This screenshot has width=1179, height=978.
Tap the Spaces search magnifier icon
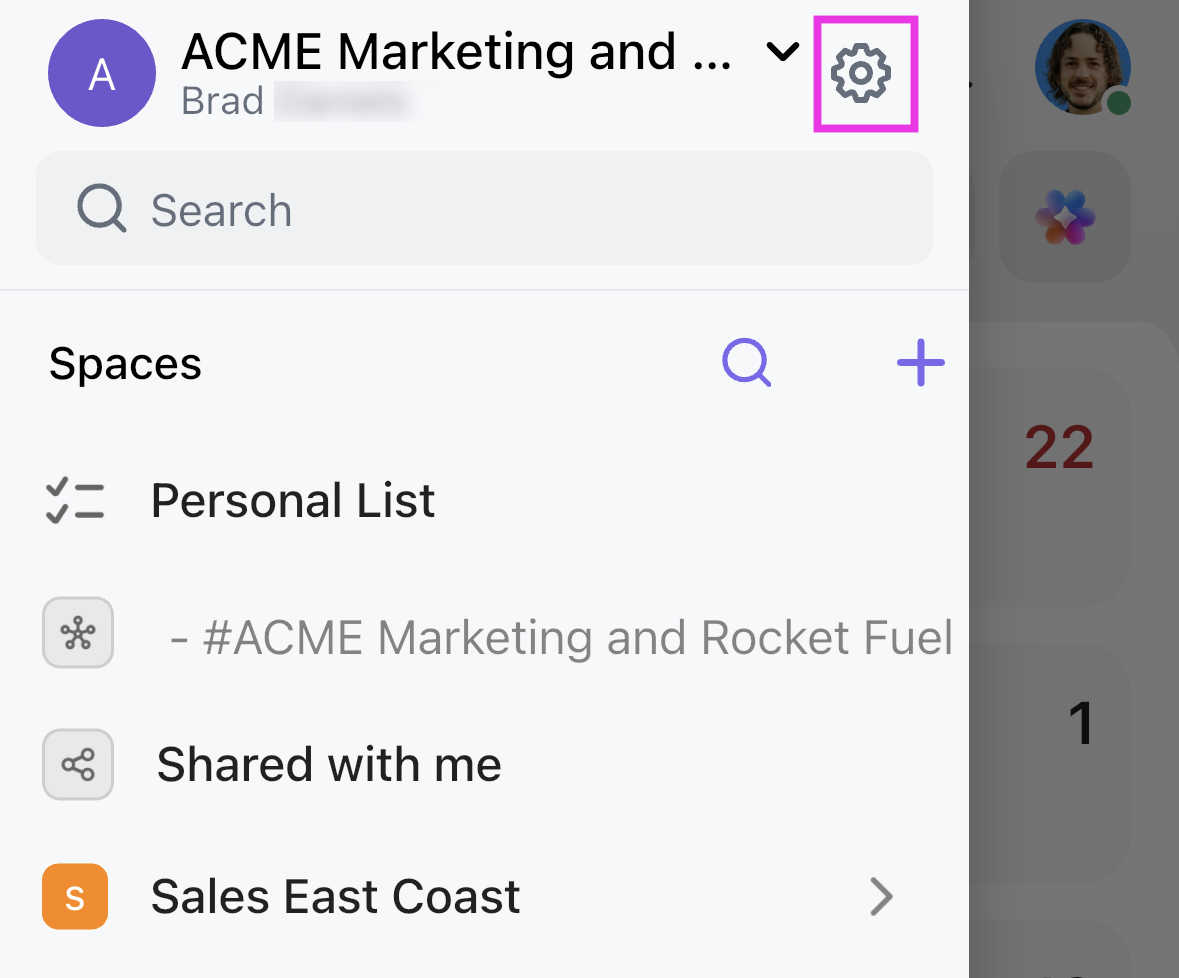pos(746,363)
